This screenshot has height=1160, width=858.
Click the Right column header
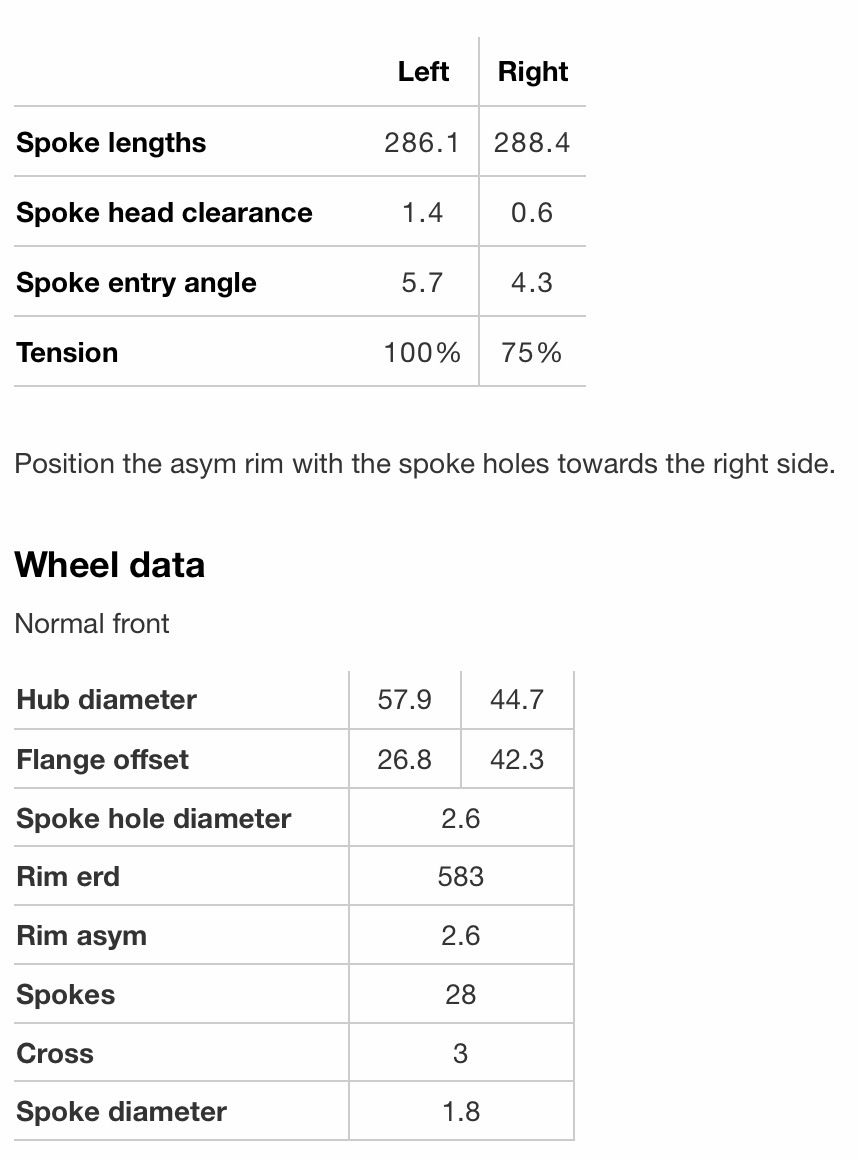point(532,72)
